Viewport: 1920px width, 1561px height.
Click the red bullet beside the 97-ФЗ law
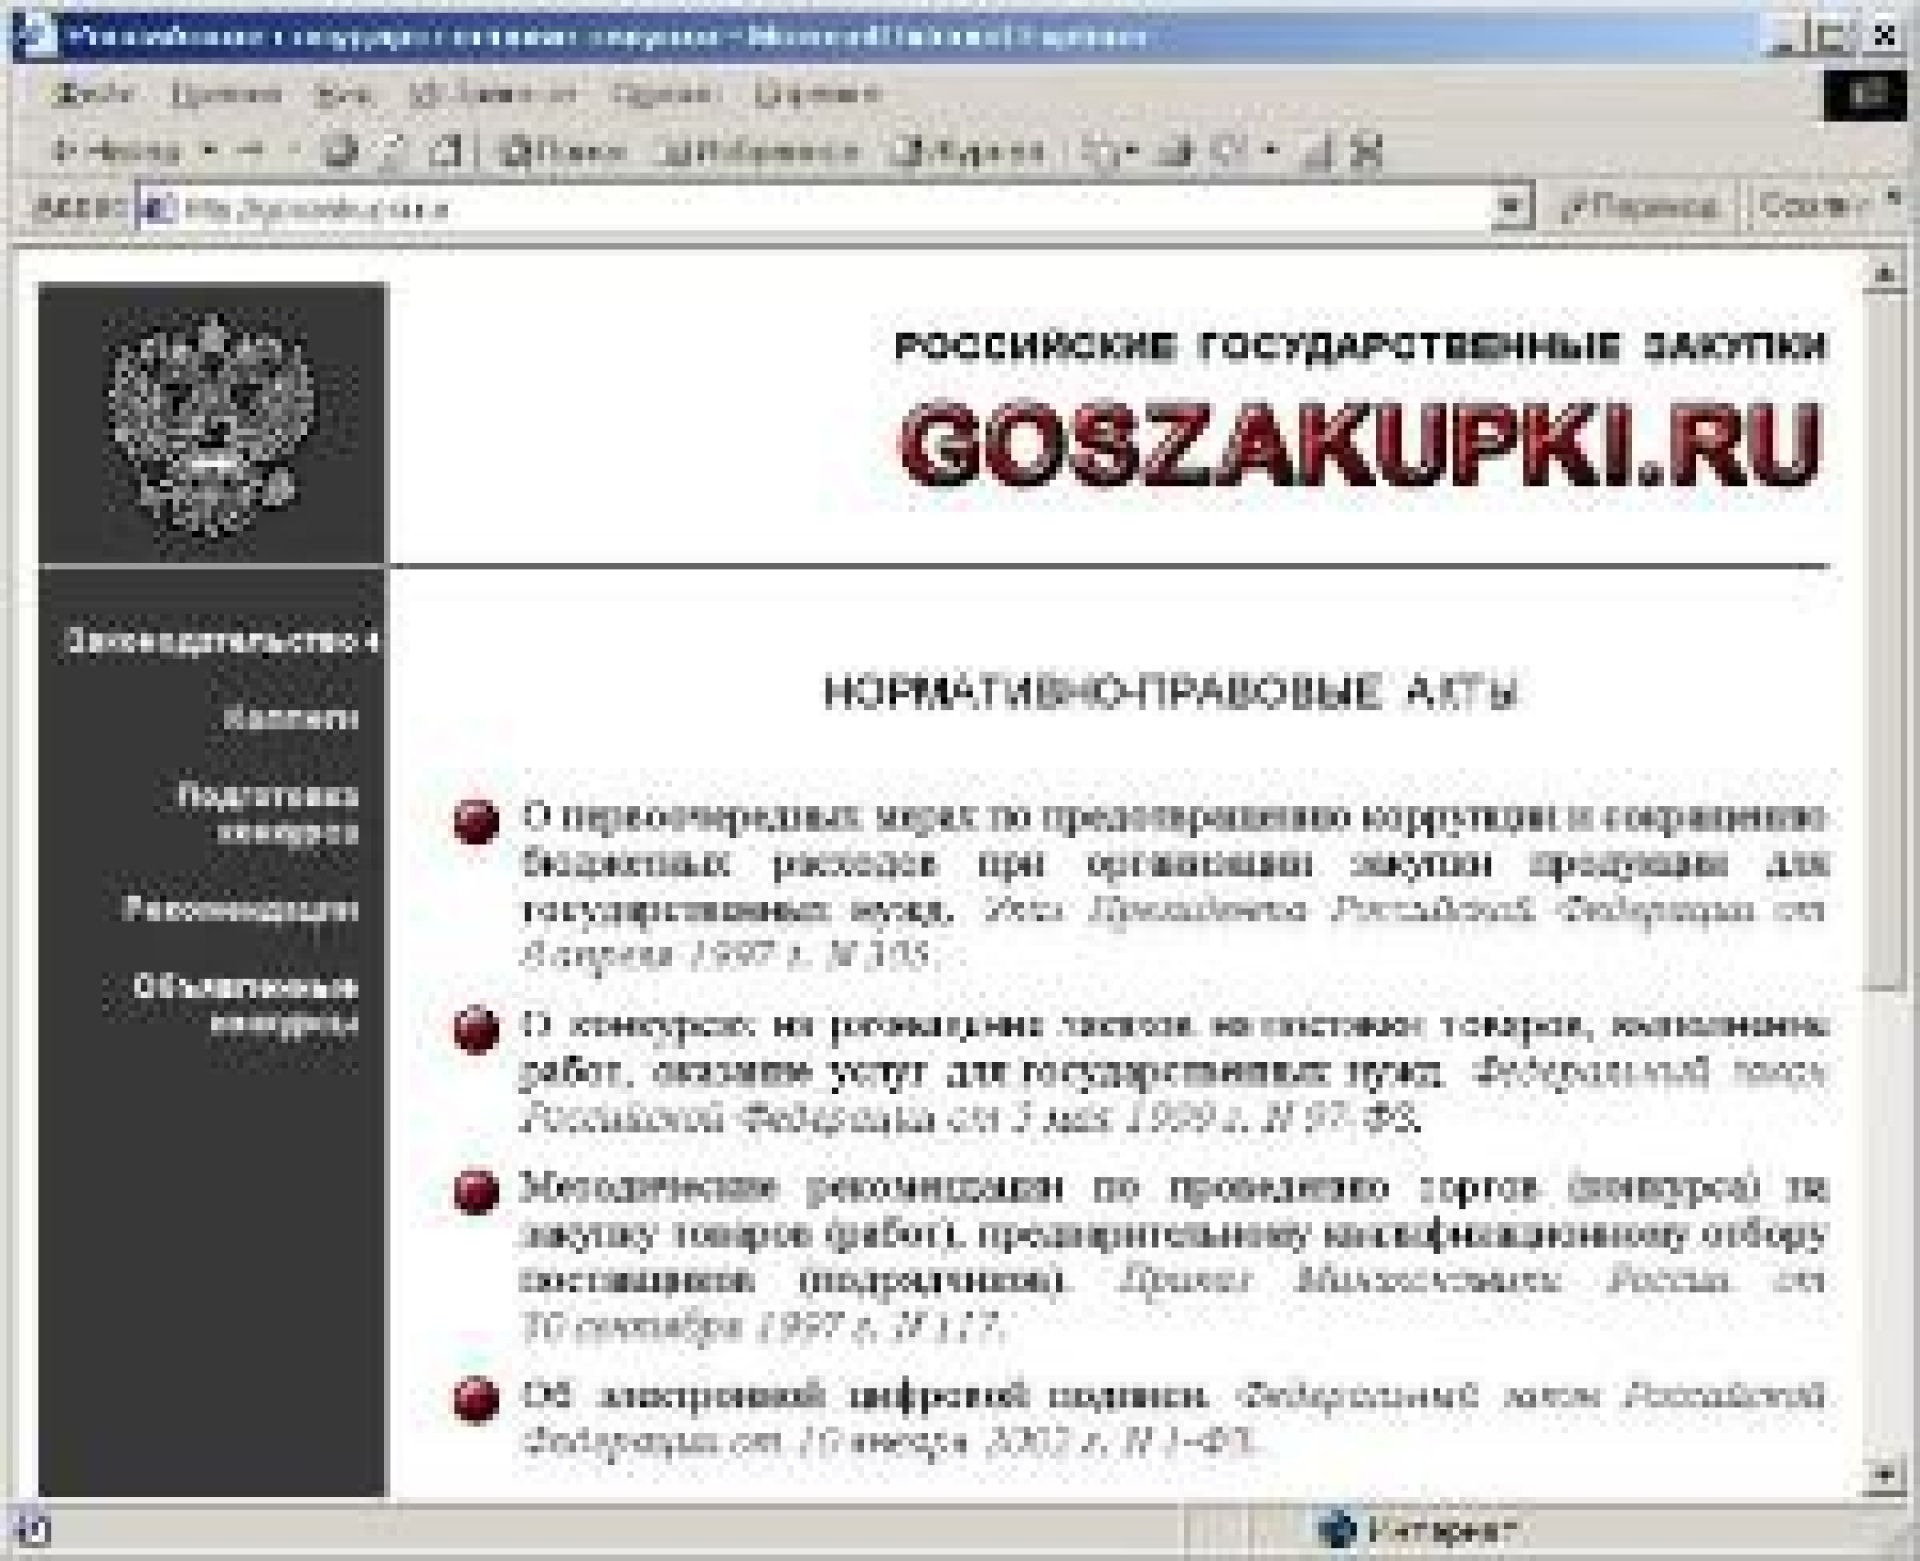point(476,1030)
